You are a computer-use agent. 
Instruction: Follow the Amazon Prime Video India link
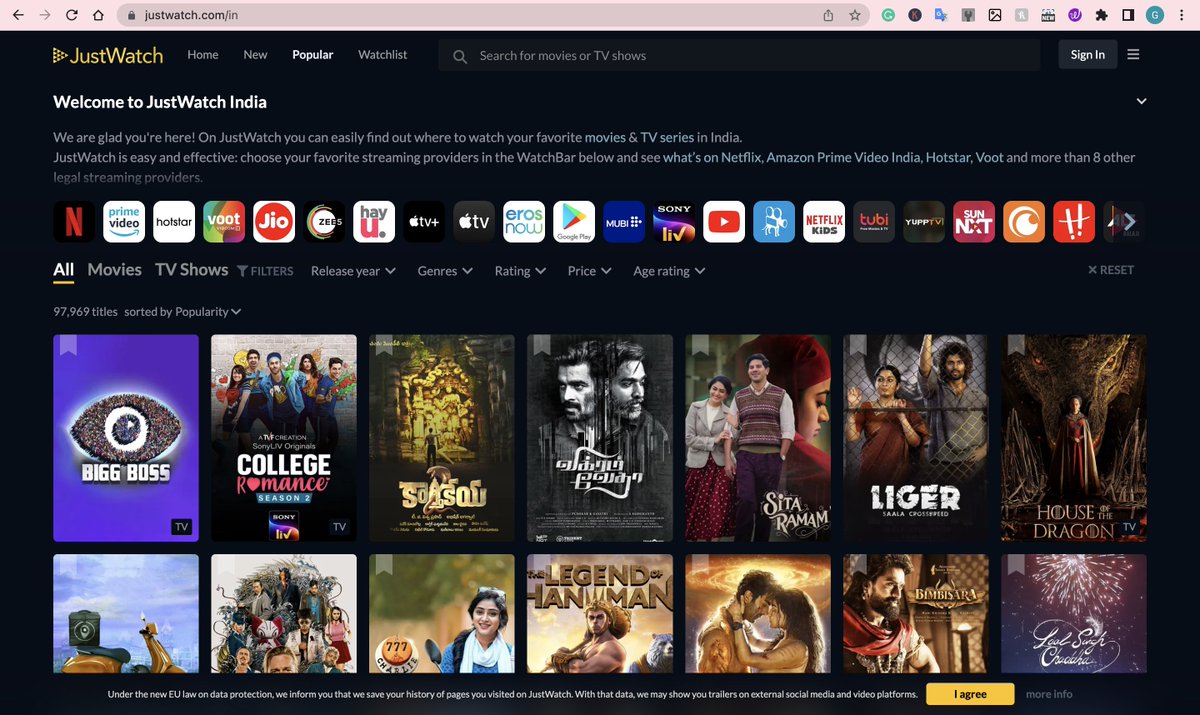844,158
